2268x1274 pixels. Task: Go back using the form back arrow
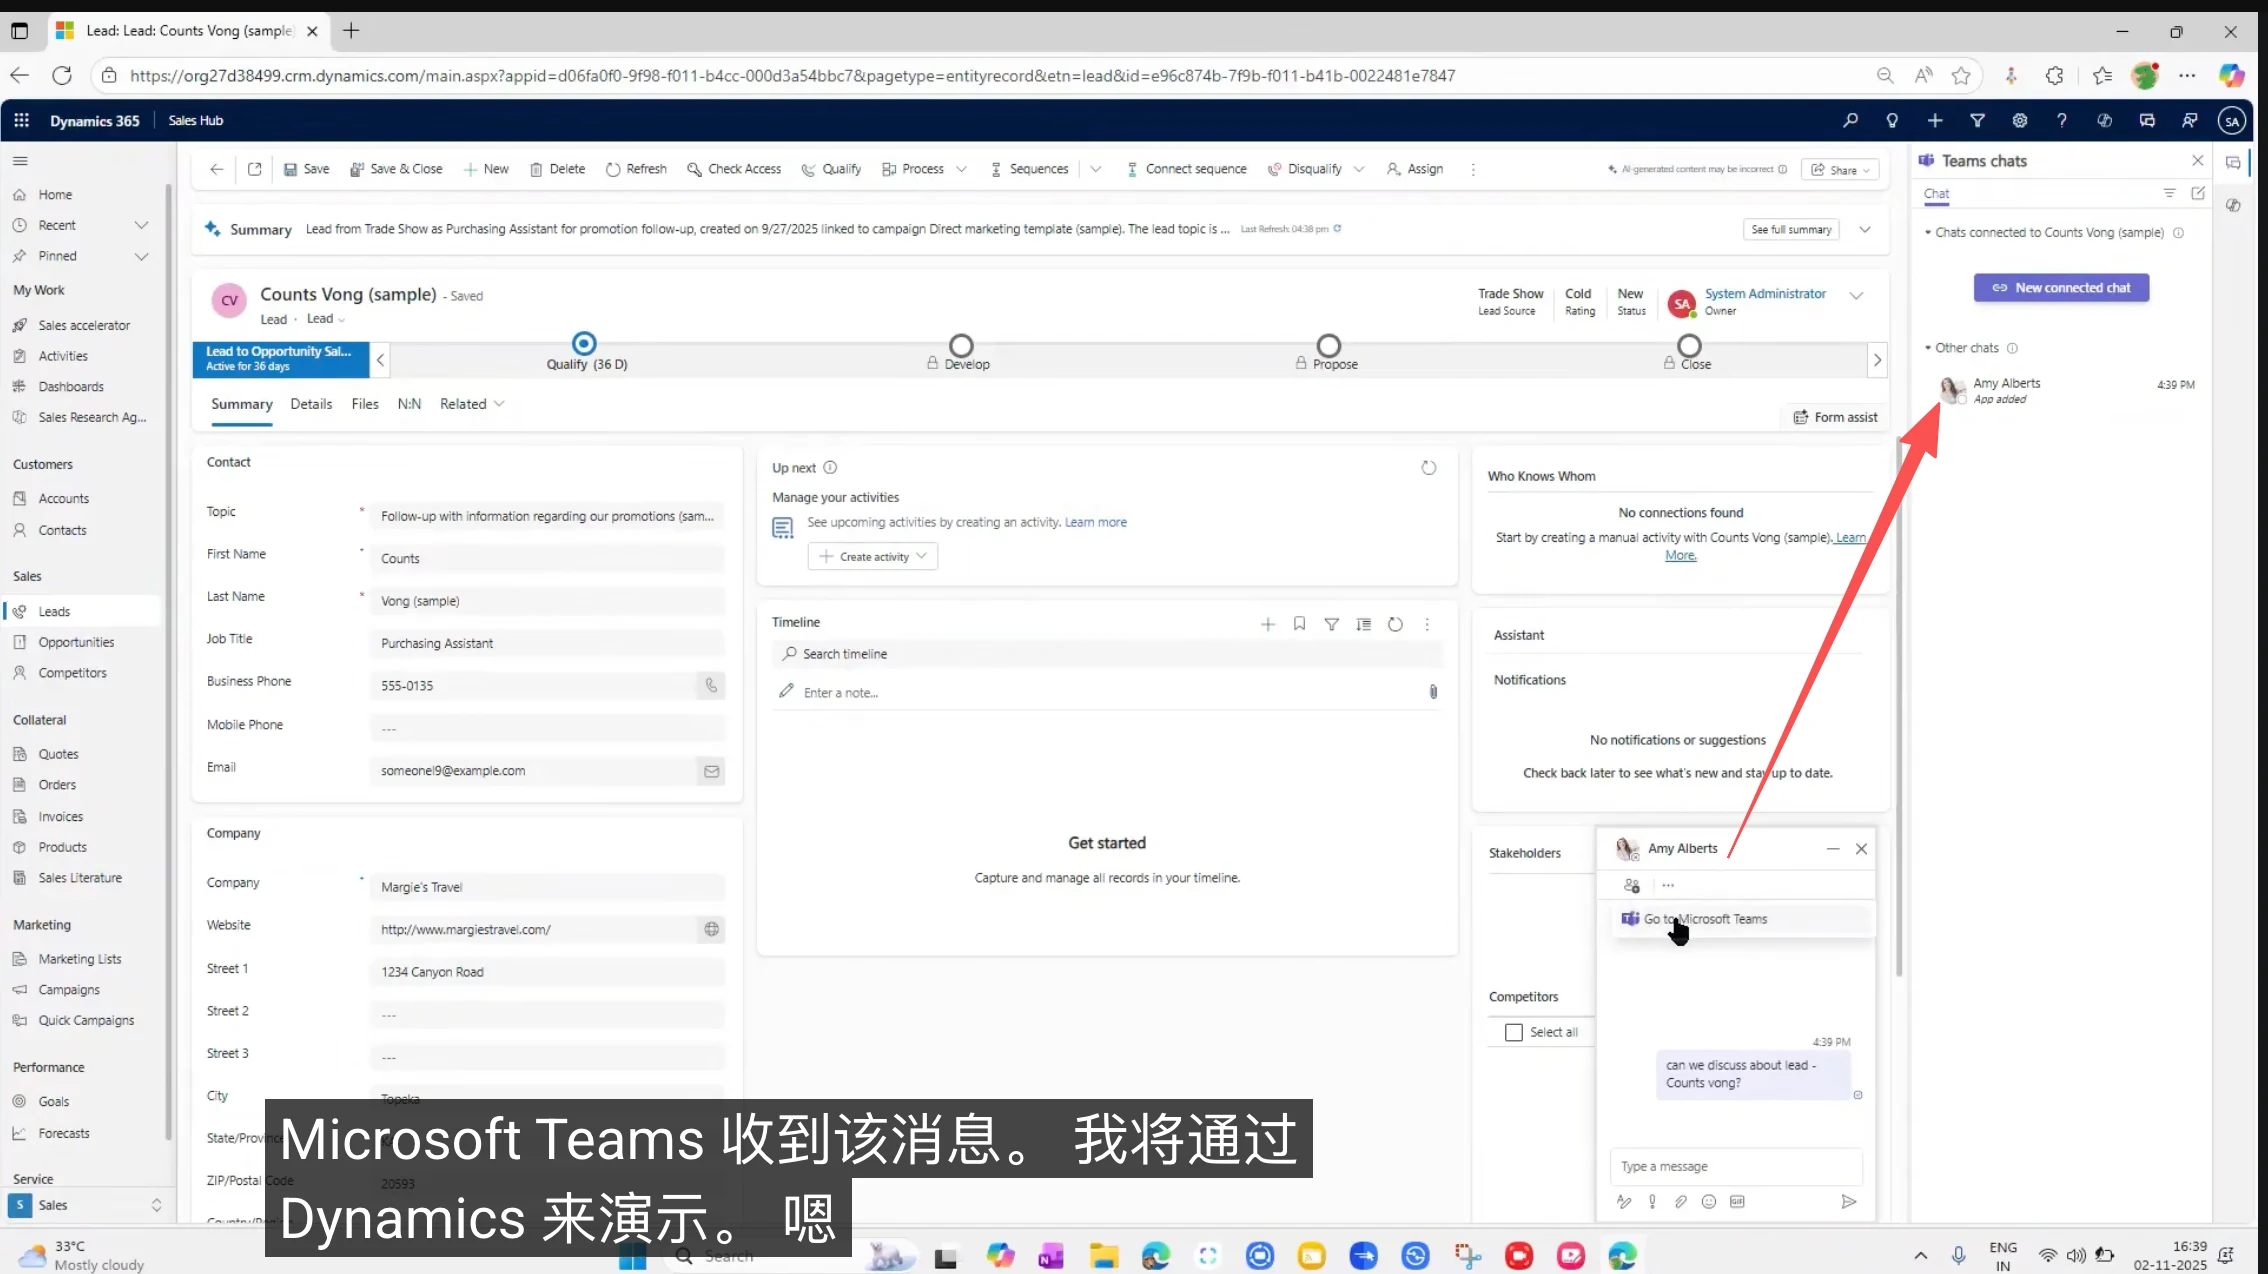click(217, 169)
